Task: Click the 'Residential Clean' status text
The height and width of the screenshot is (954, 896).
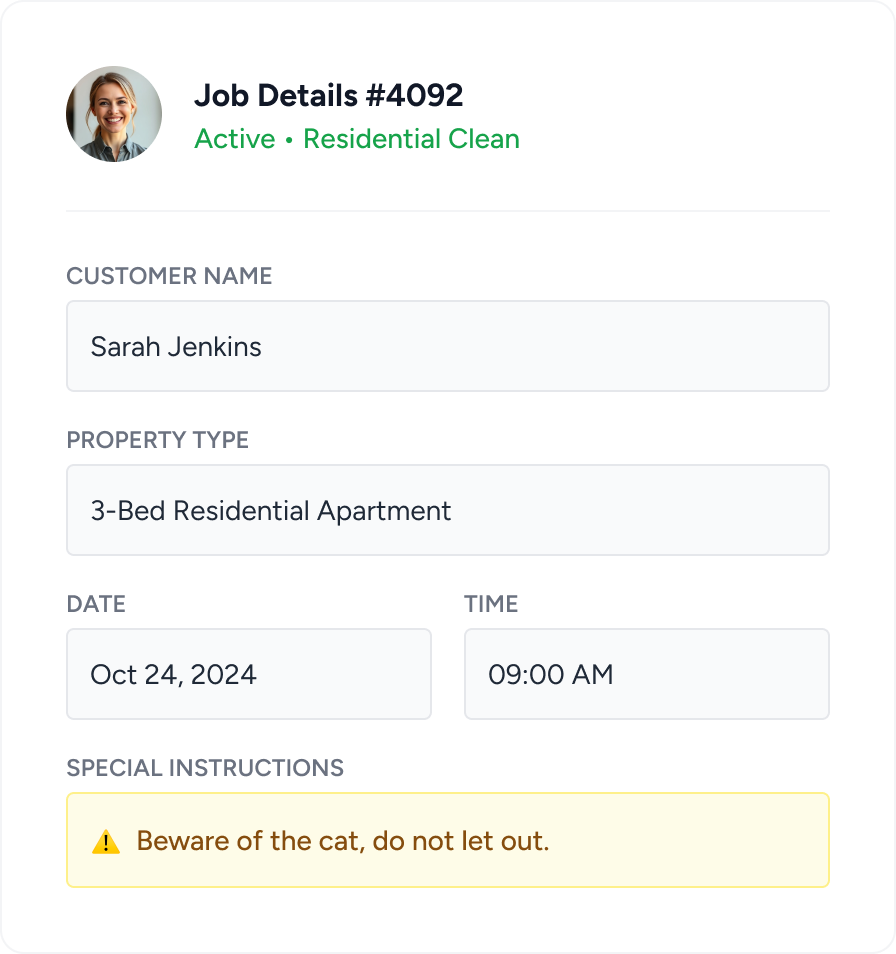Action: [x=411, y=139]
